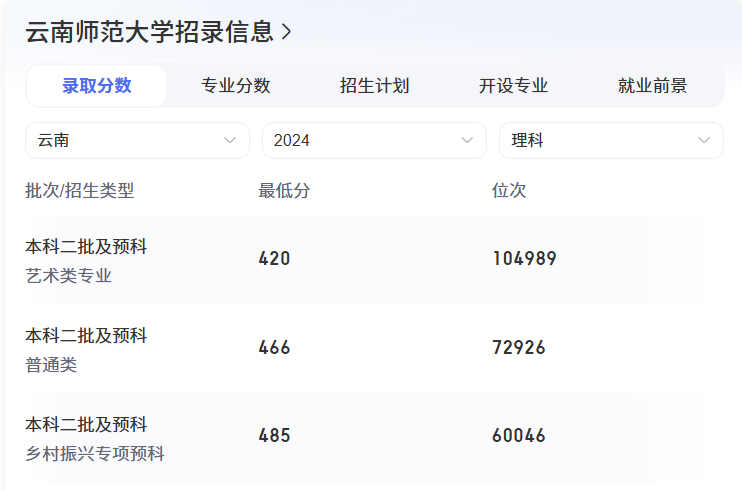Click rank value 72926
742x491 pixels.
tap(519, 348)
